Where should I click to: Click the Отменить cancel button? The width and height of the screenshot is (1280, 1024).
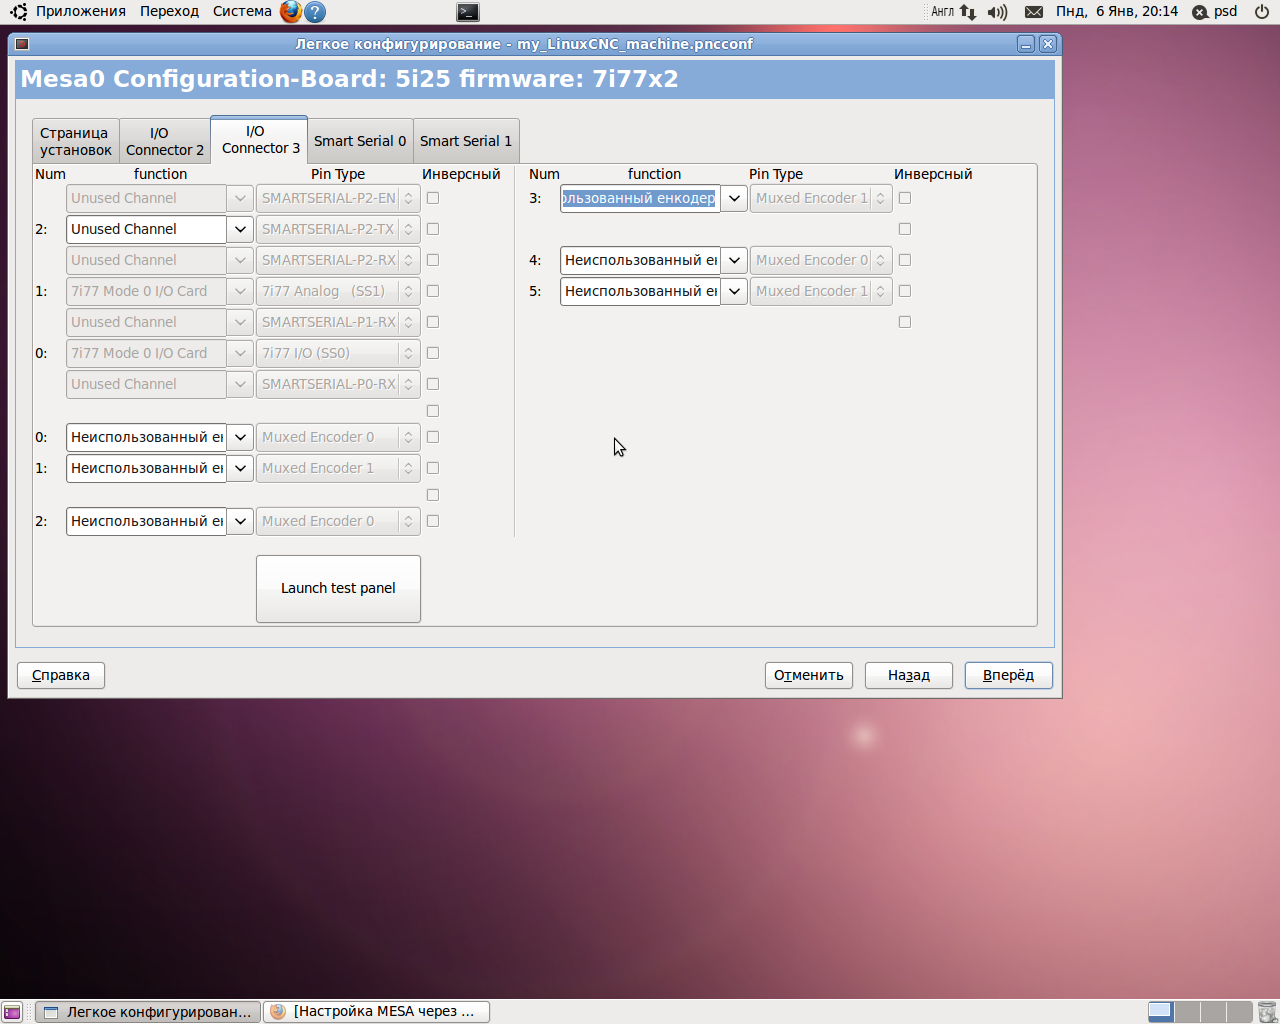809,675
